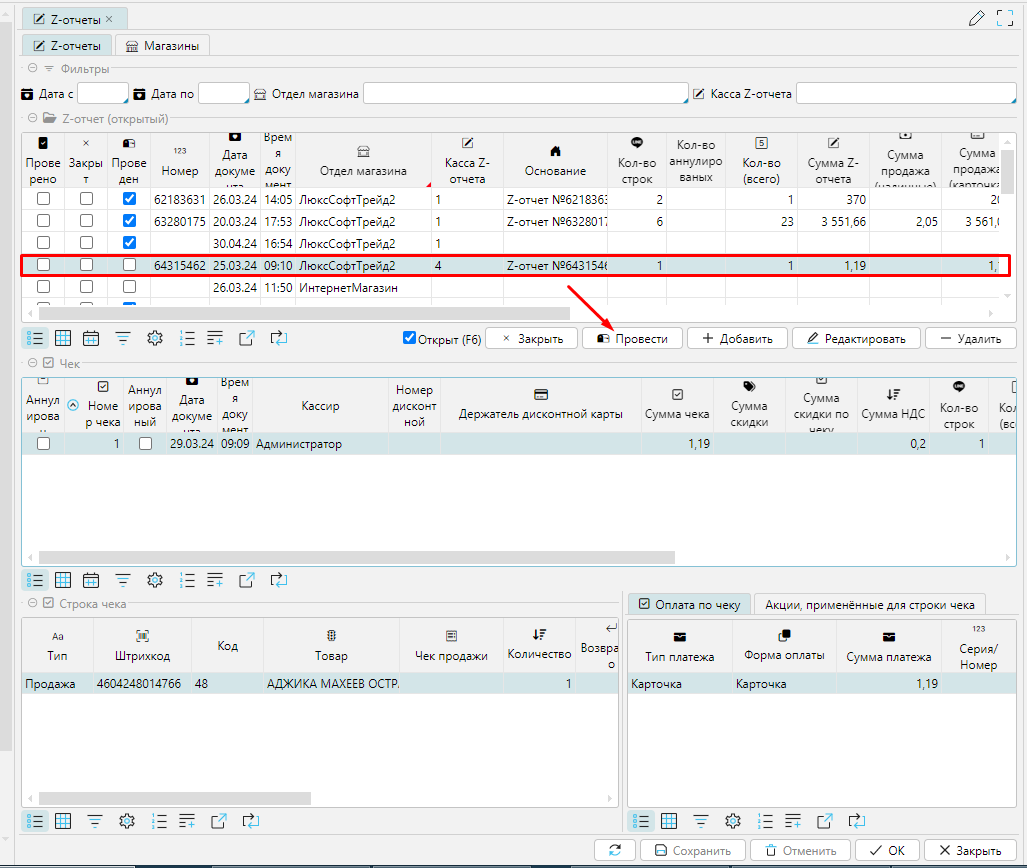
Task: Click calendar view icon in Z-отчет table toolbar
Action: click(91, 338)
